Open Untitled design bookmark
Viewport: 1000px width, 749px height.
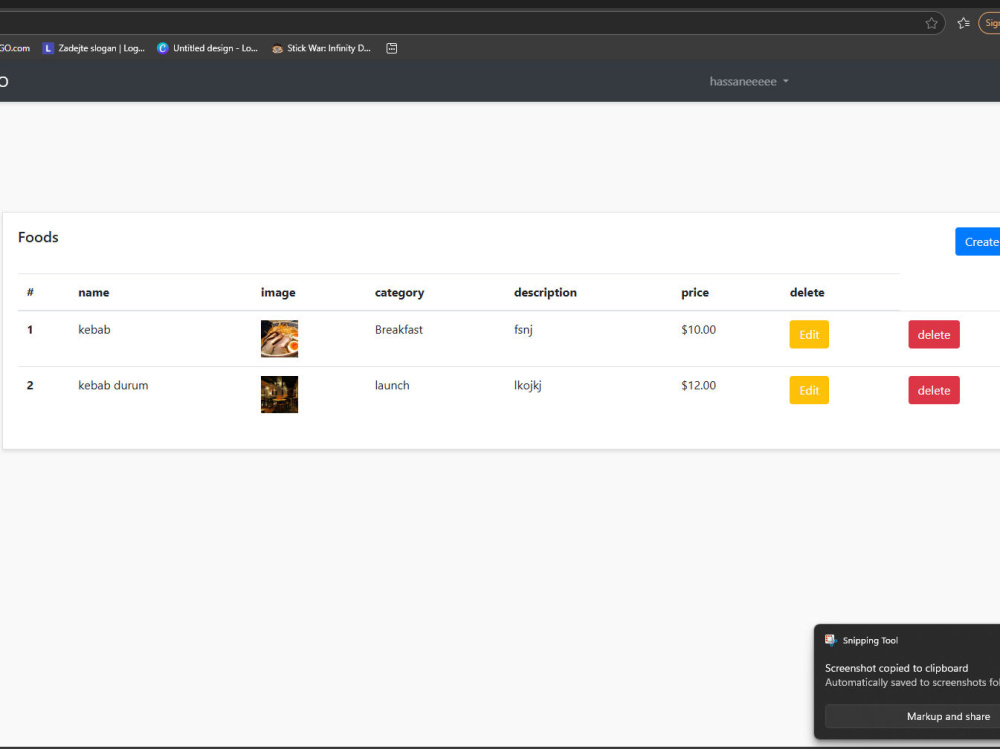pyautogui.click(x=207, y=48)
